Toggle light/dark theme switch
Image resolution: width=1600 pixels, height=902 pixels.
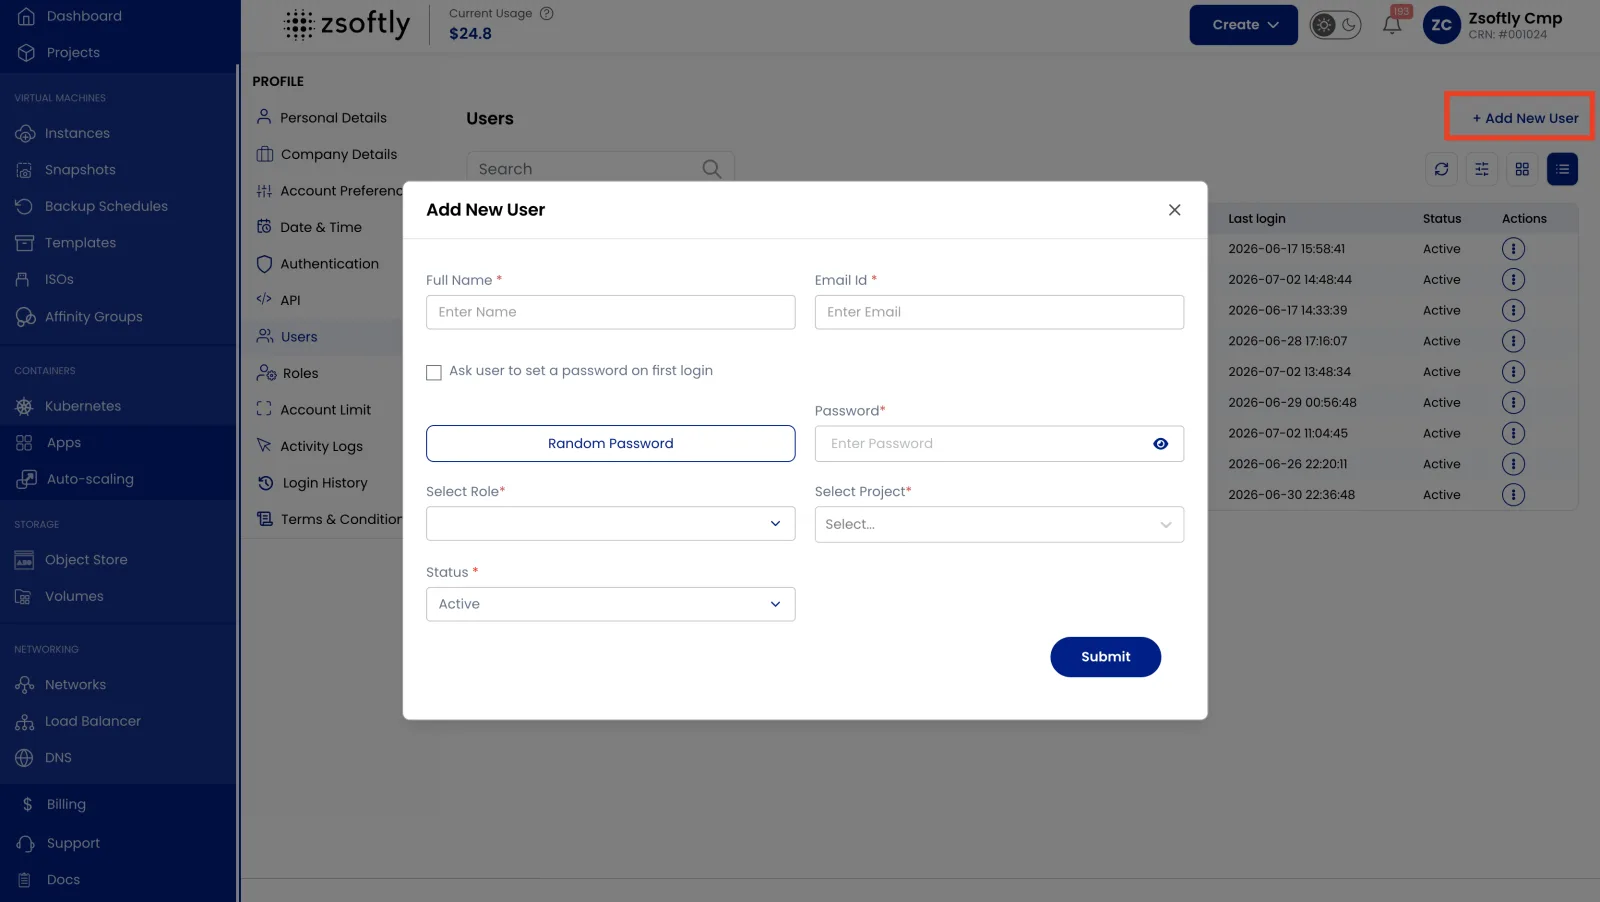coord(1335,25)
